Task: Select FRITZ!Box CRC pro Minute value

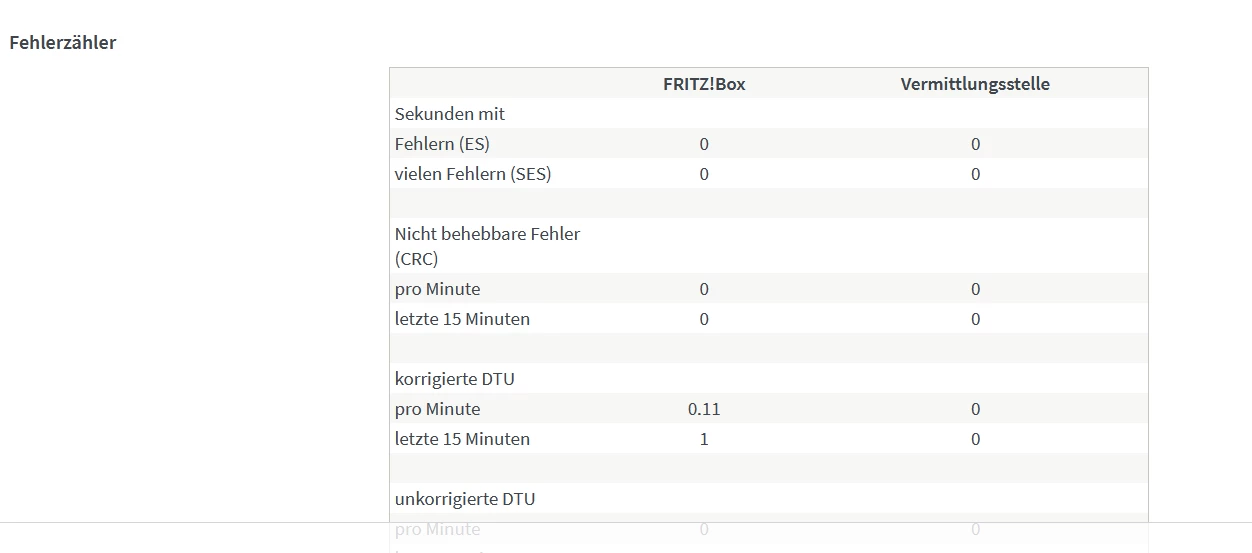Action: pyautogui.click(x=704, y=289)
